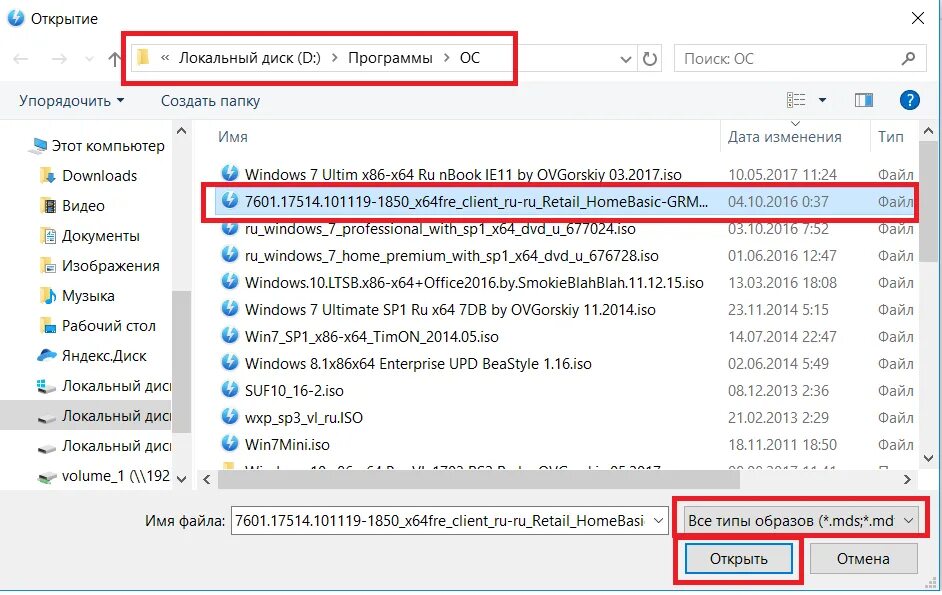The height and width of the screenshot is (595, 942).
Task: Click disc icon of SUF10_16-2.iso
Action: (229, 389)
